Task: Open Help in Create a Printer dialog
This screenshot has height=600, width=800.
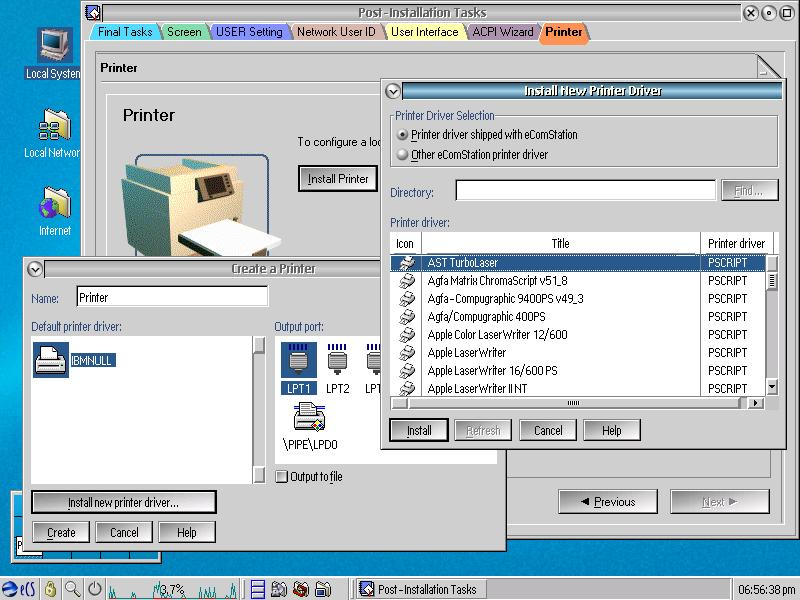Action: 187,533
